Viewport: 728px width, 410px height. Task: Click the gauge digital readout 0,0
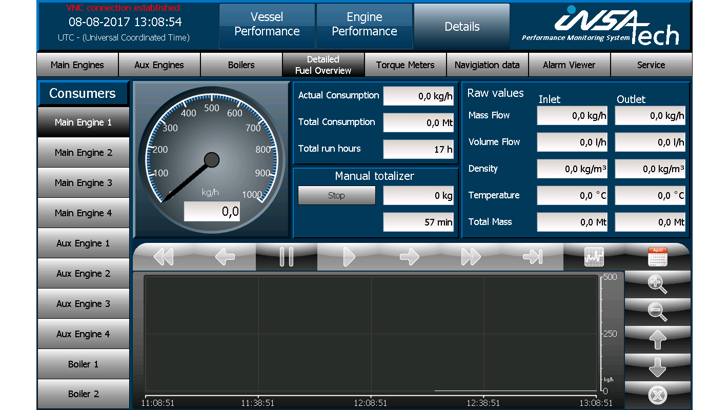pyautogui.click(x=212, y=211)
